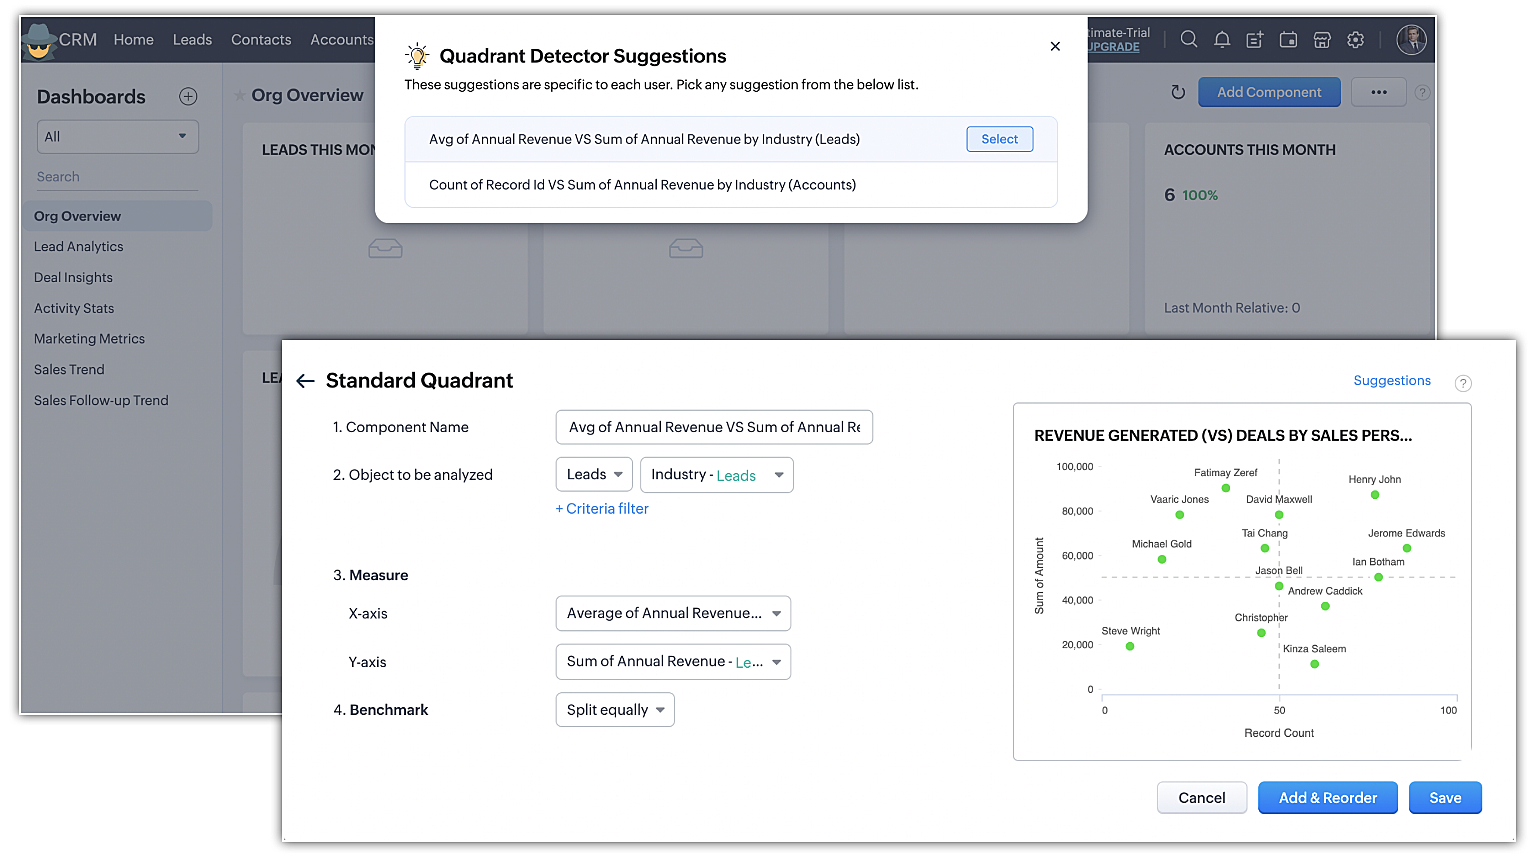Select Lead Analytics in dashboards list
The image size is (1532, 858).
coord(79,247)
